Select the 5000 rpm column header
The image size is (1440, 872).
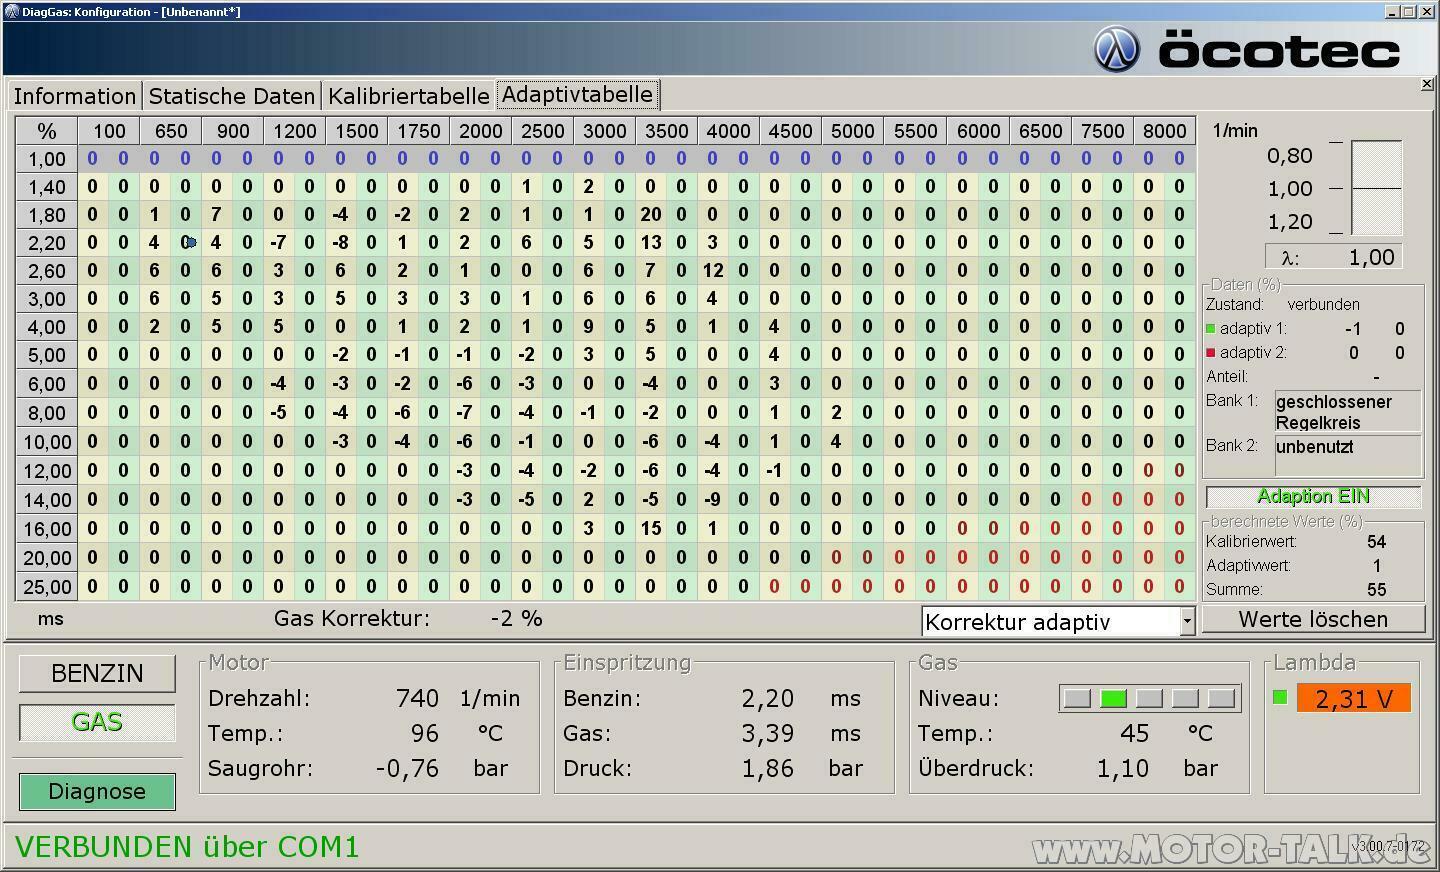[853, 131]
